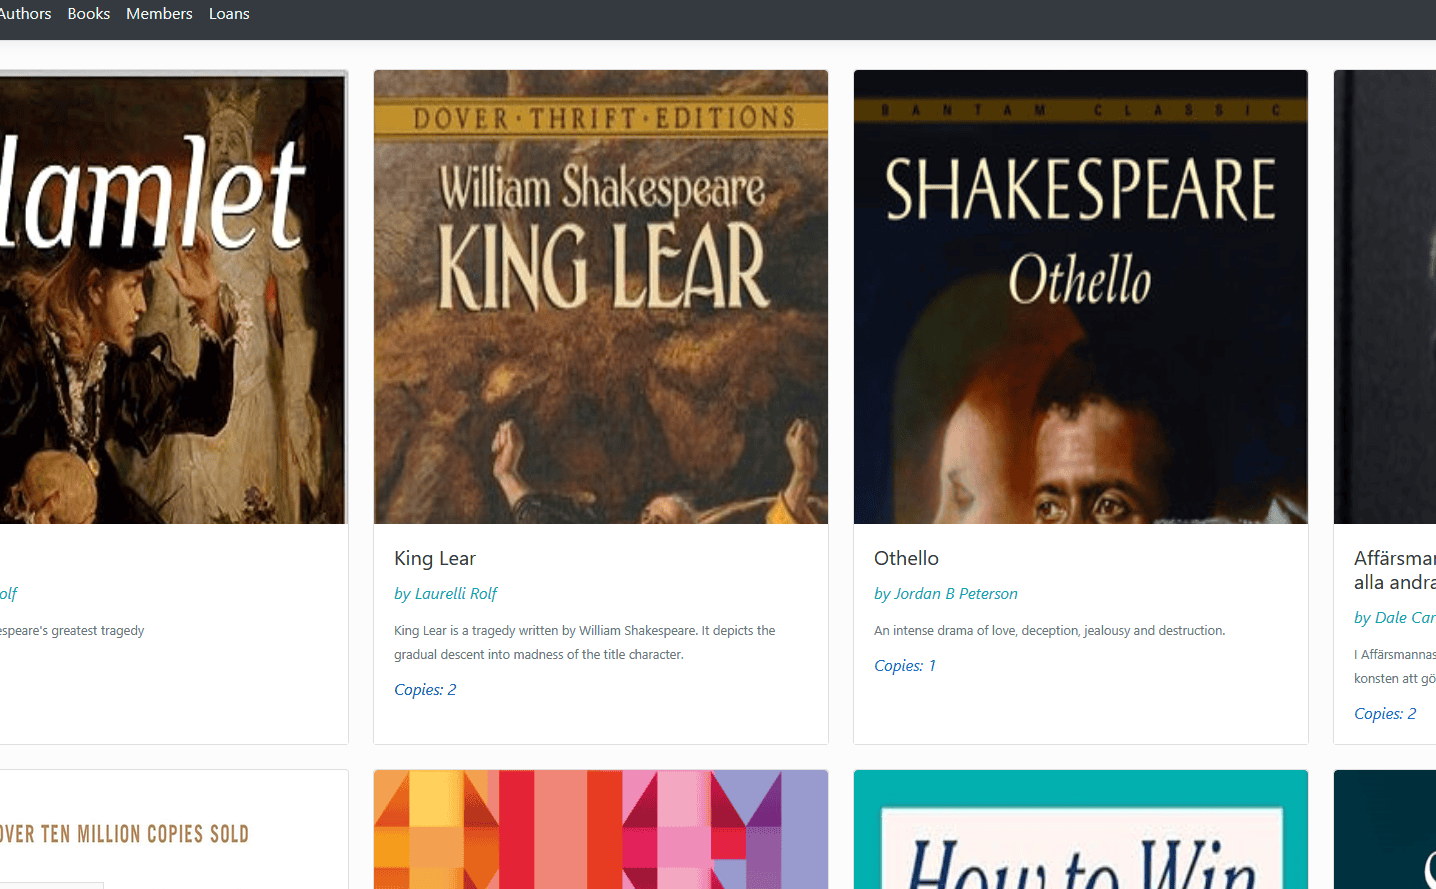Click author link Jordan B Peterson
Image resolution: width=1436 pixels, height=889 pixels.
click(946, 594)
